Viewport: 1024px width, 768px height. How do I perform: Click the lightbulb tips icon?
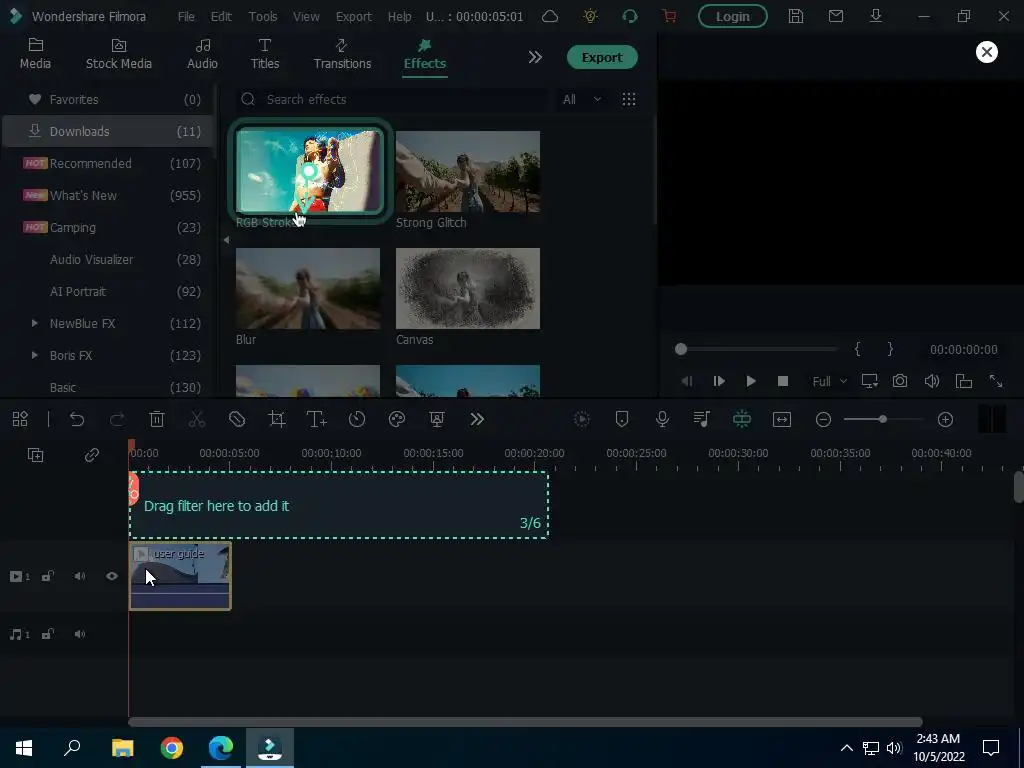point(590,16)
